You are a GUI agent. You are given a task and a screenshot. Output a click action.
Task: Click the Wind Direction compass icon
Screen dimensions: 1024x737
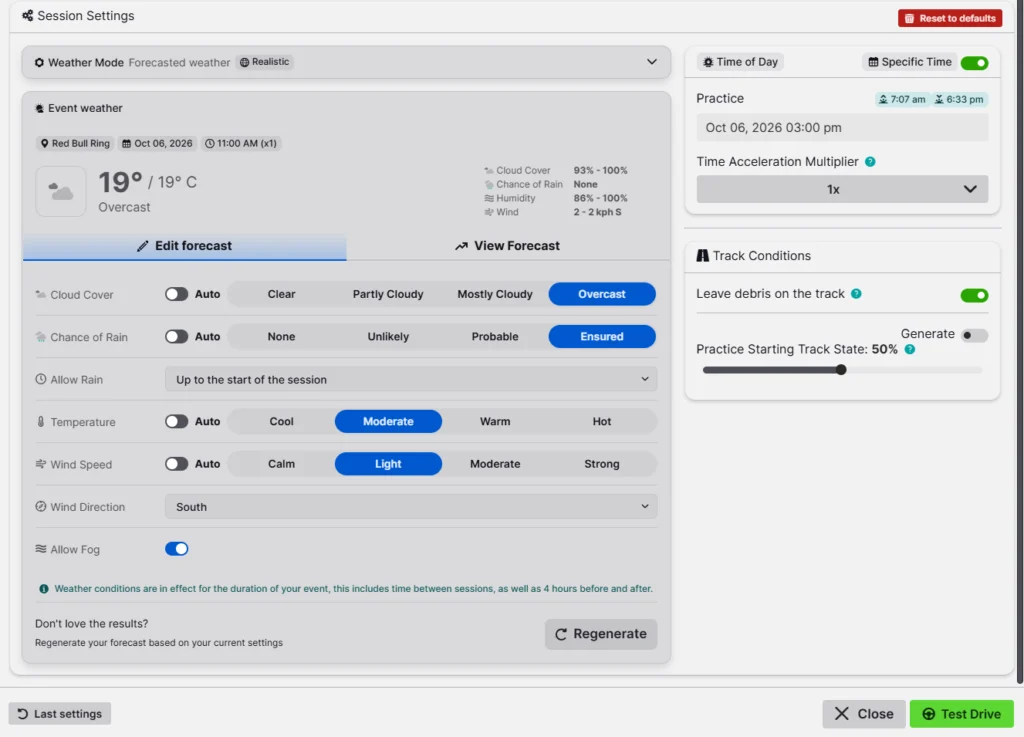coord(40,507)
